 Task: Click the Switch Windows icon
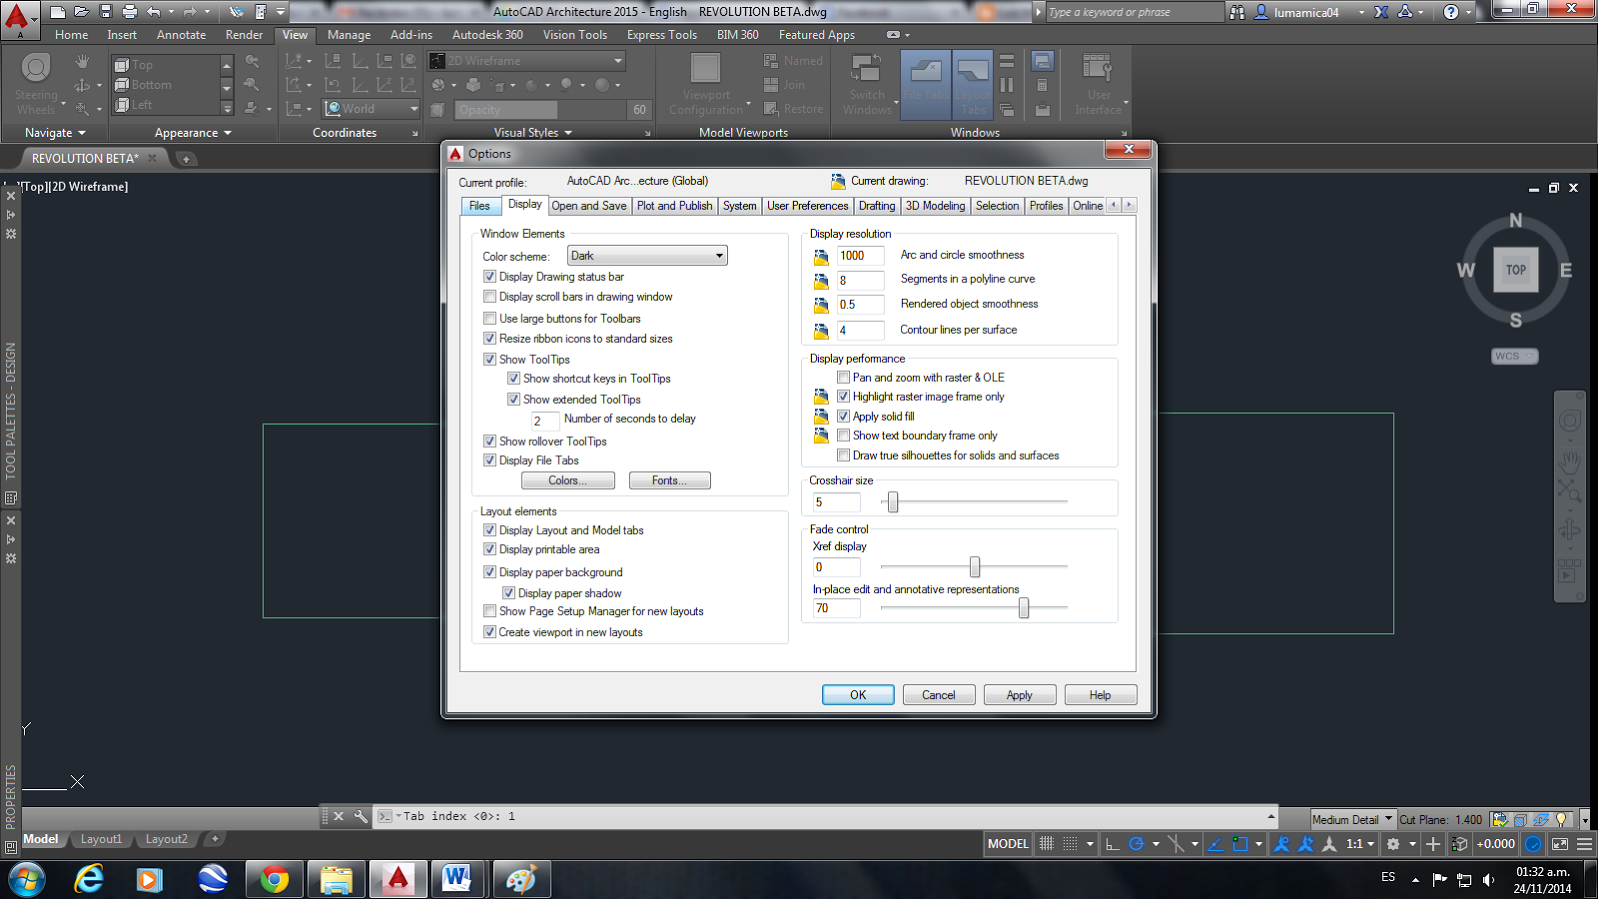(x=866, y=68)
